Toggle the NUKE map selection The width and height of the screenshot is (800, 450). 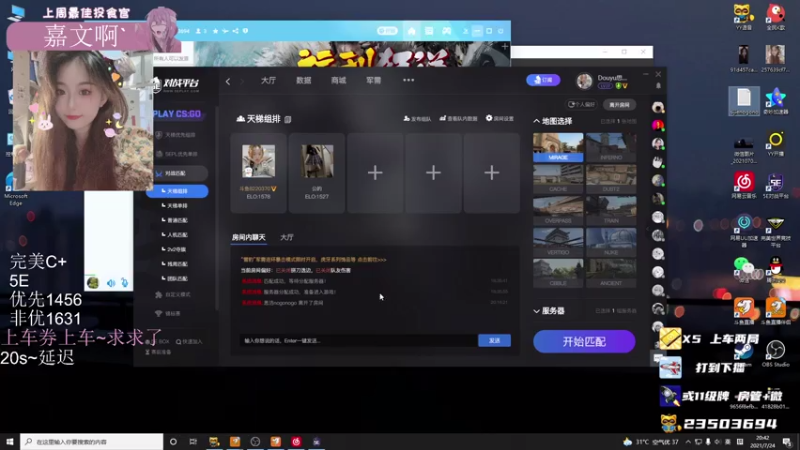(611, 242)
